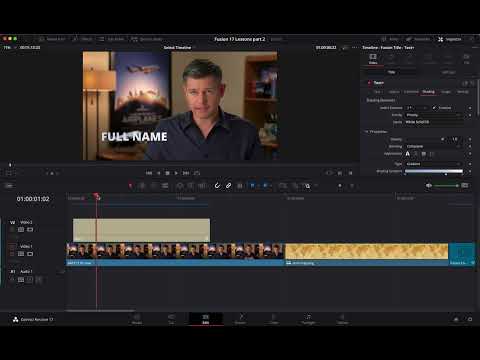Play the timeline forward
The height and width of the screenshot is (360, 480).
pyautogui.click(x=176, y=173)
